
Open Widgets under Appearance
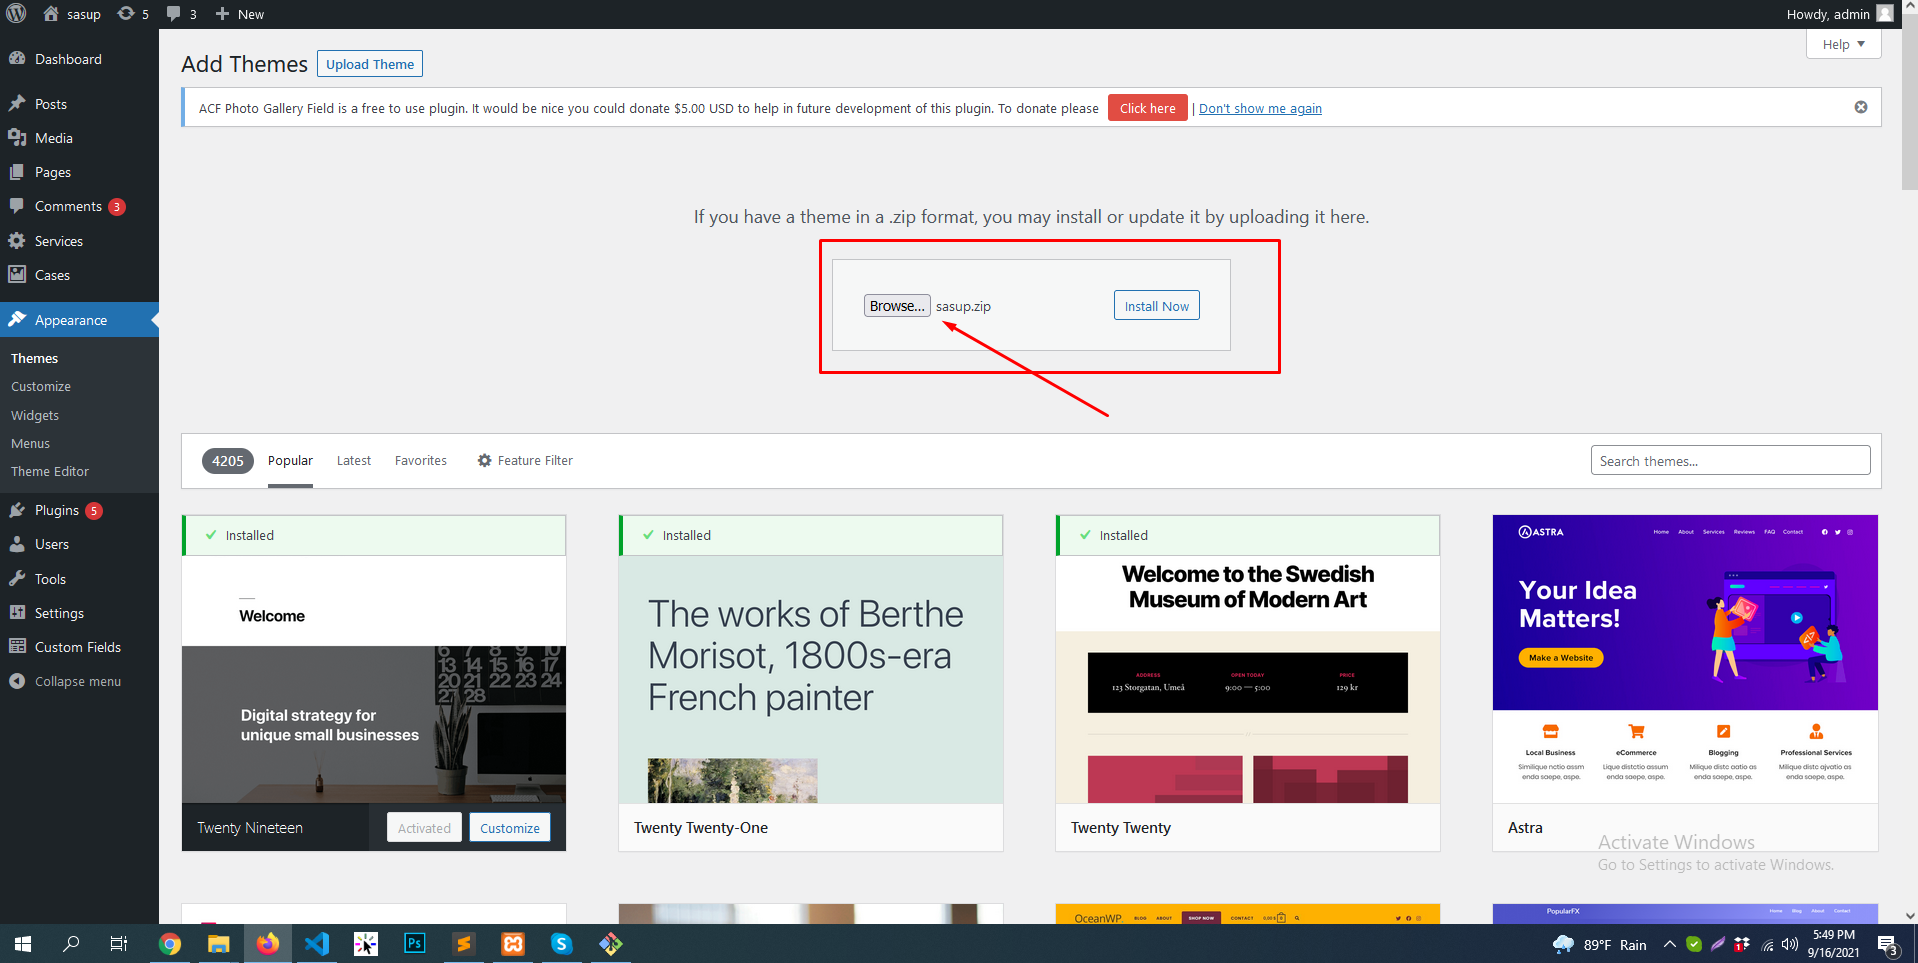pyautogui.click(x=35, y=415)
